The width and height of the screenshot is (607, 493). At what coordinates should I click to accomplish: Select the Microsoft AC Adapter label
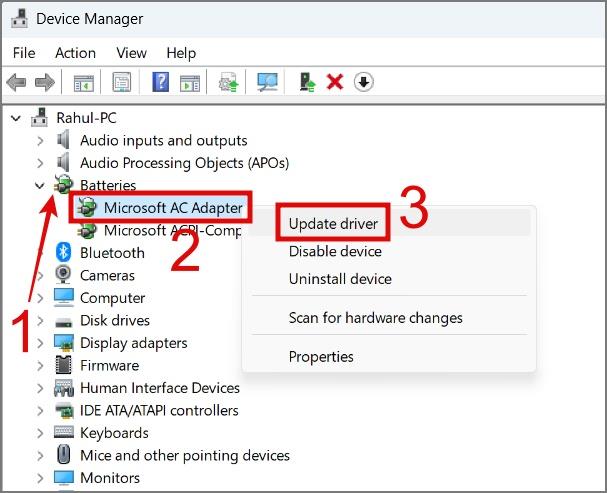[173, 208]
